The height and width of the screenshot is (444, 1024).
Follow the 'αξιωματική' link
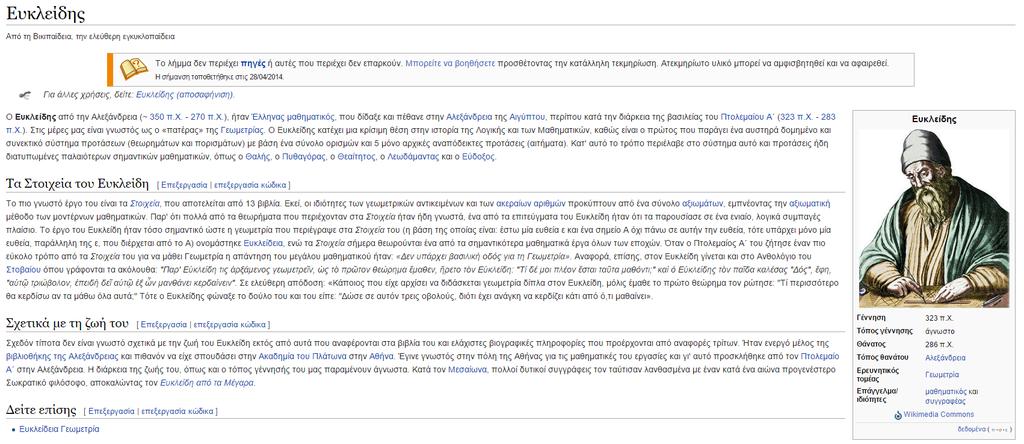tap(810, 203)
